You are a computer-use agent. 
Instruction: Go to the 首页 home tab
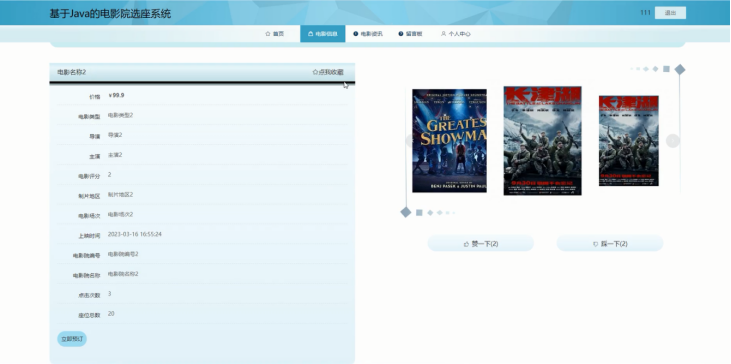tap(275, 34)
